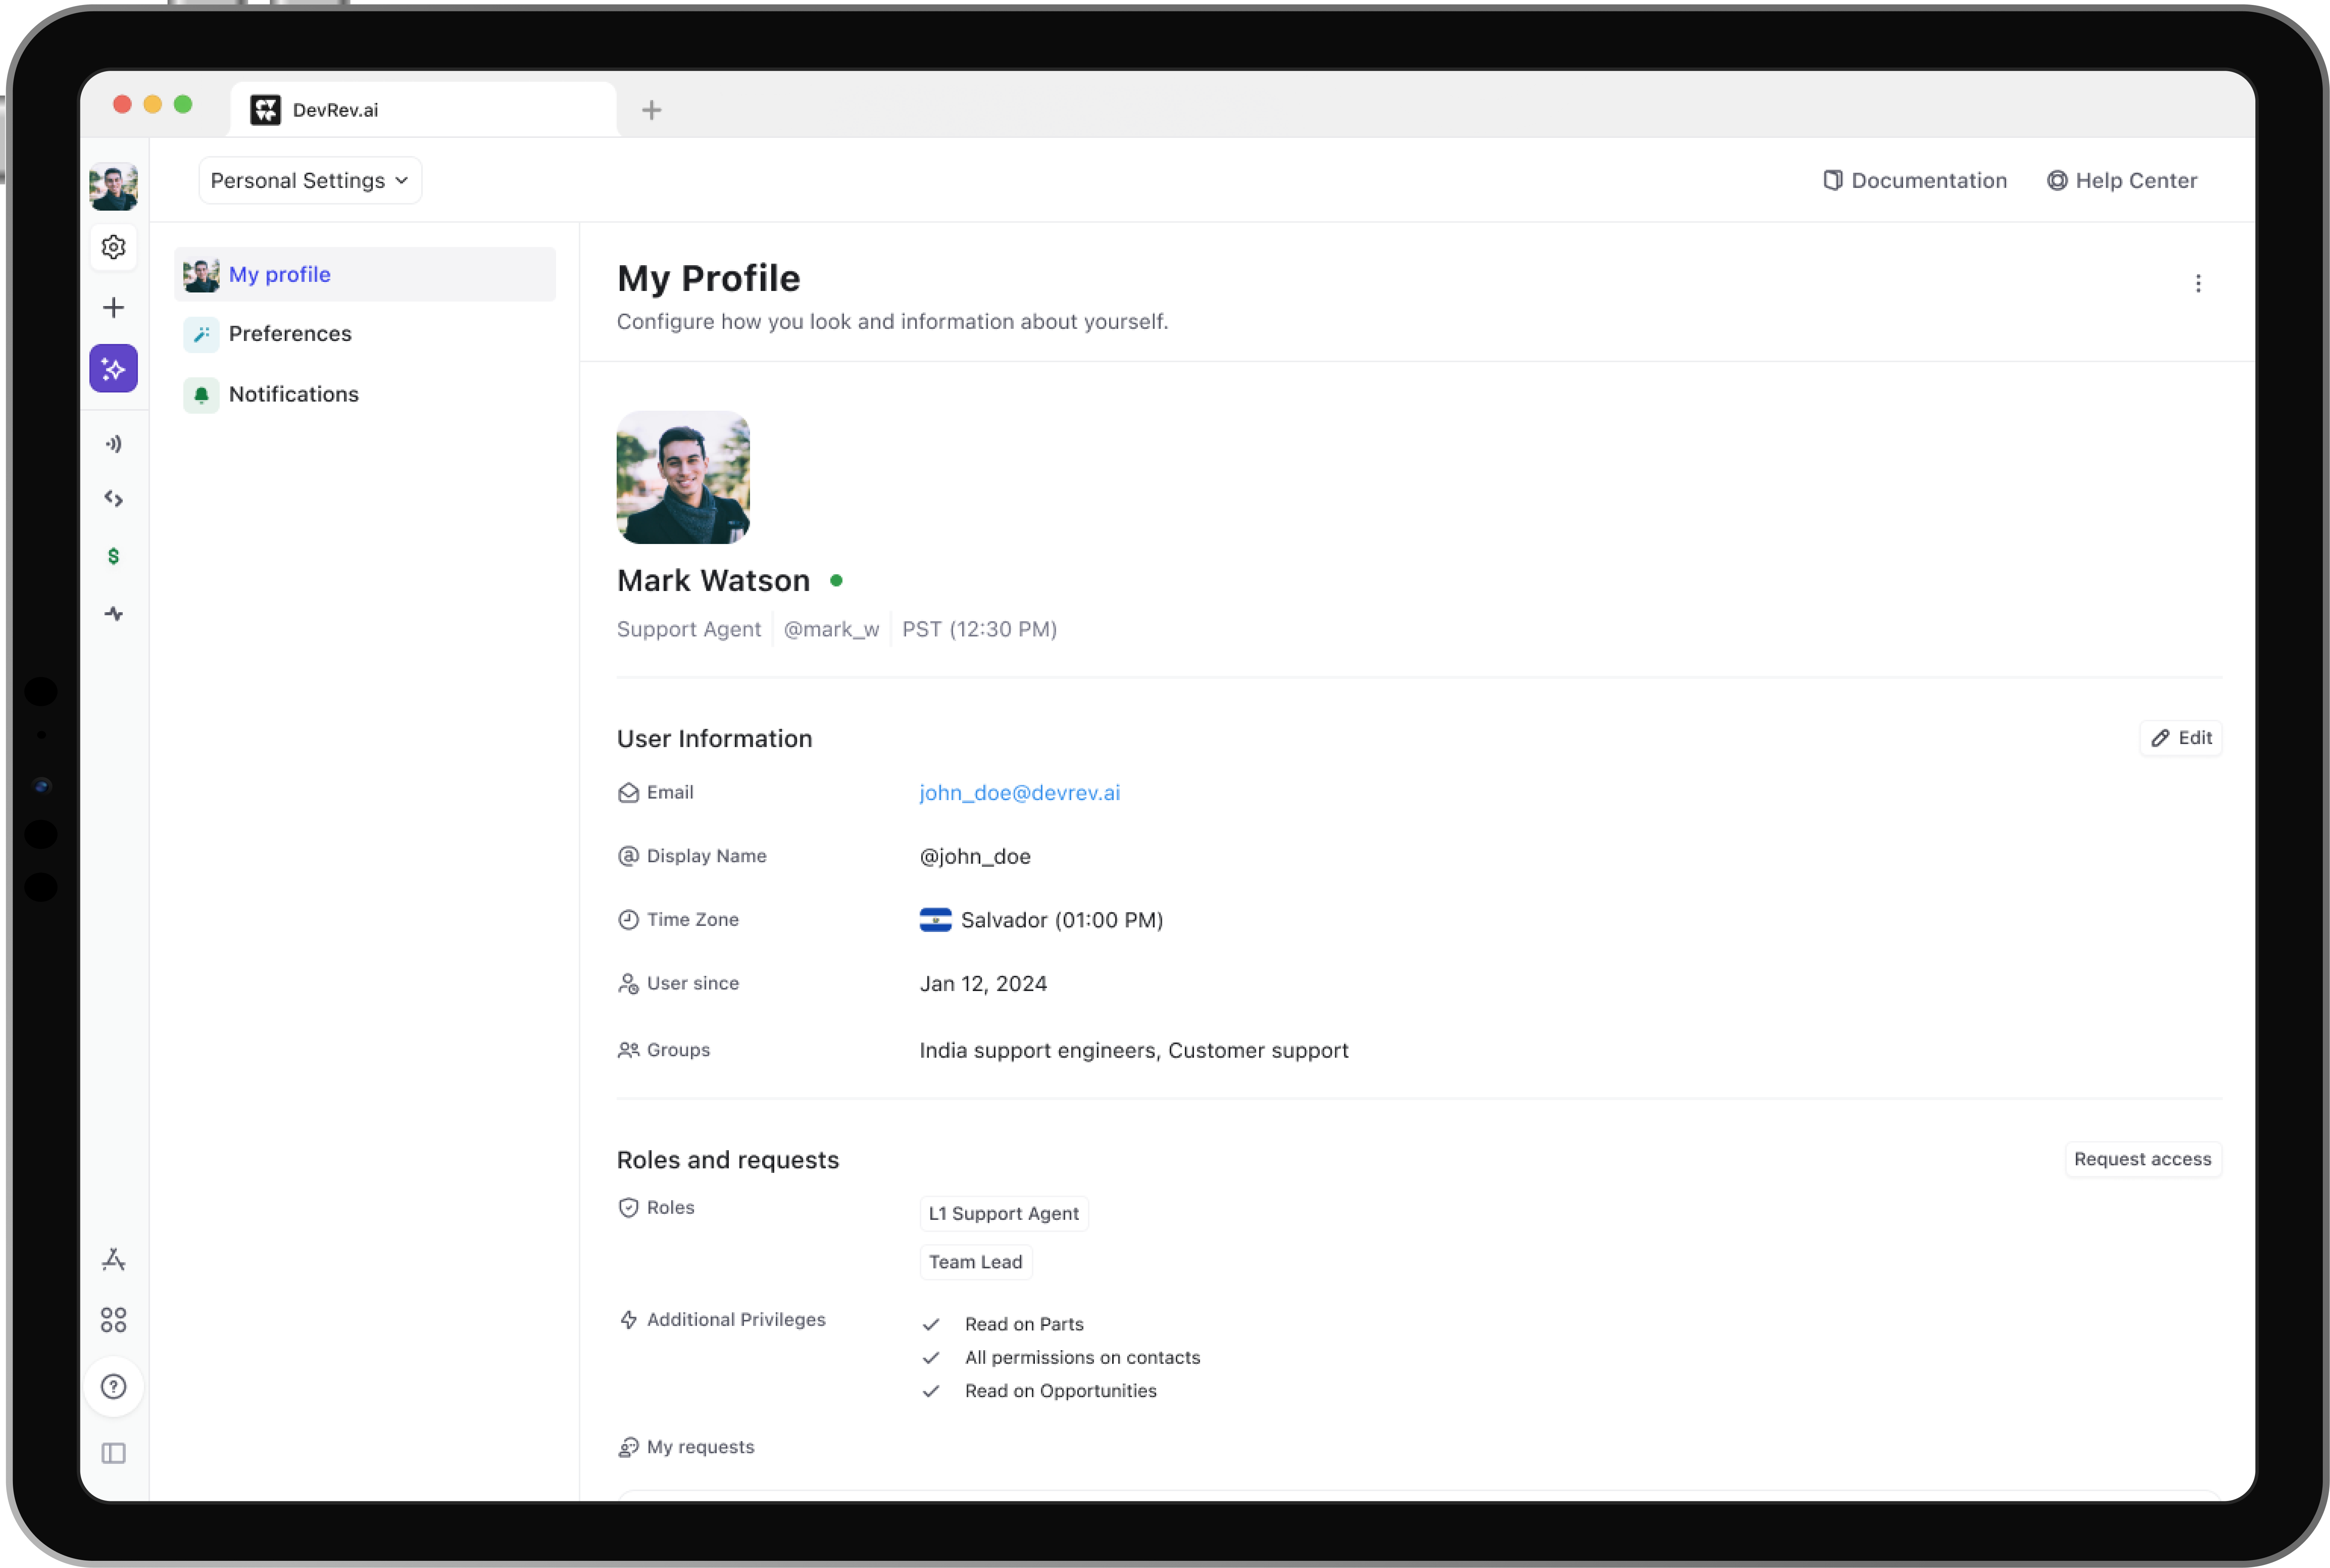Click the Time Zone clock icon
Image resolution: width=2330 pixels, height=1568 pixels.
click(x=628, y=920)
